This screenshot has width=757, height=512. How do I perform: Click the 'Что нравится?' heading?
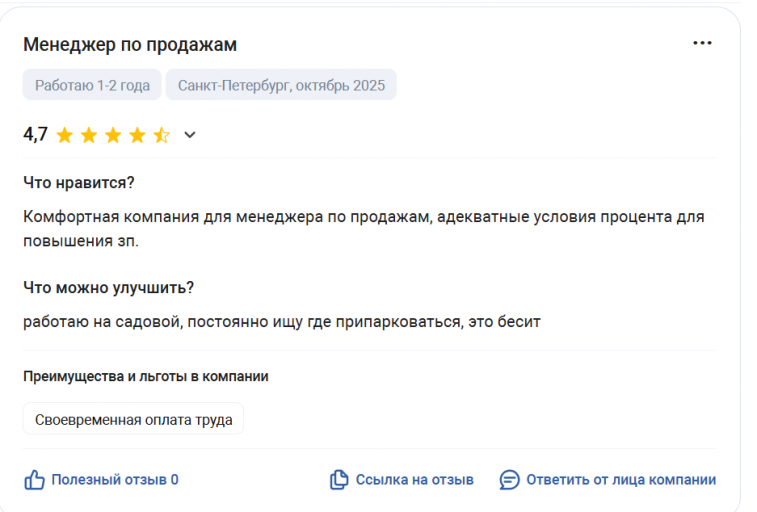pyautogui.click(x=79, y=183)
